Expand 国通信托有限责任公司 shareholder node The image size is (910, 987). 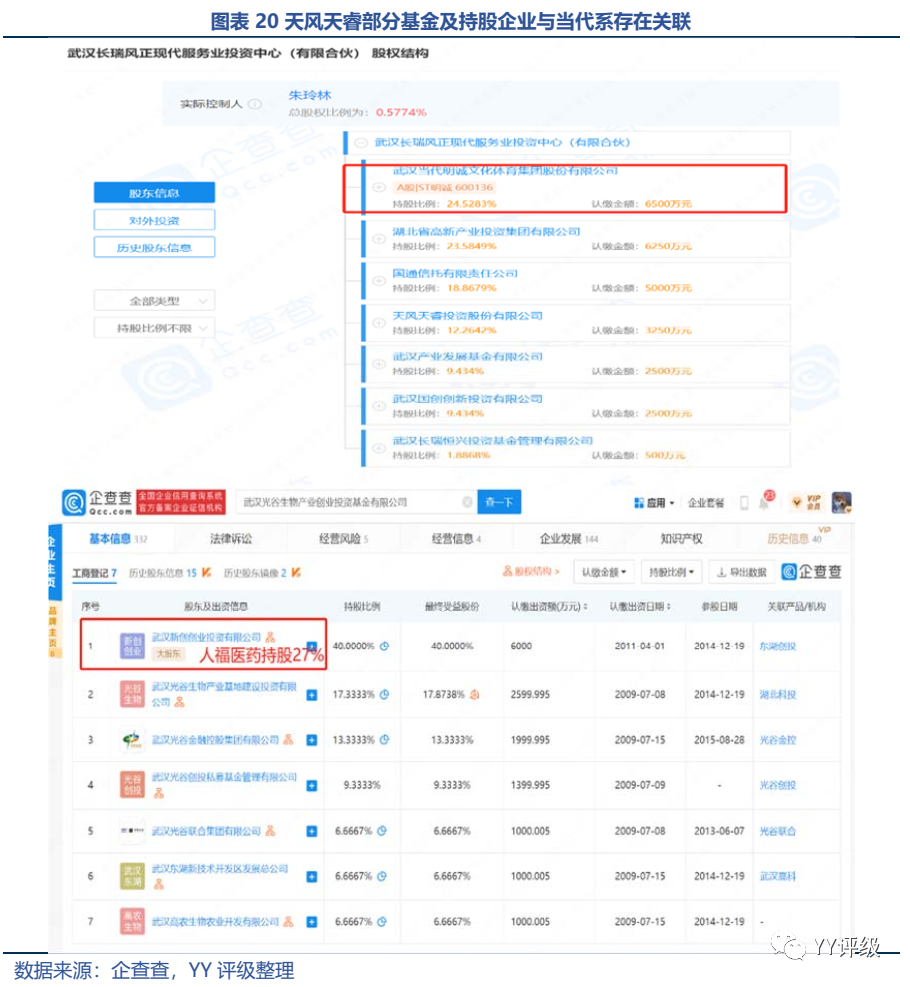[379, 281]
